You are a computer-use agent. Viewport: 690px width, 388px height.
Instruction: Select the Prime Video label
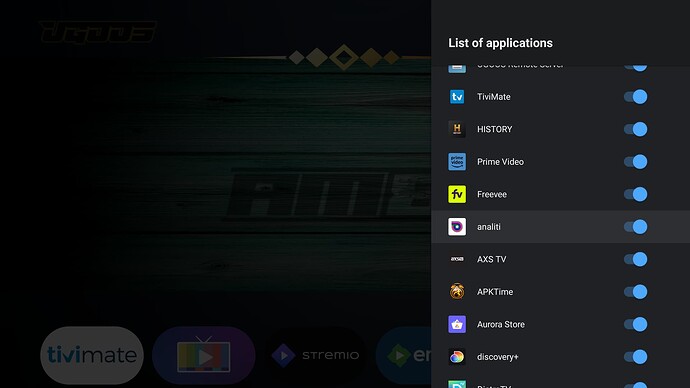pos(500,162)
